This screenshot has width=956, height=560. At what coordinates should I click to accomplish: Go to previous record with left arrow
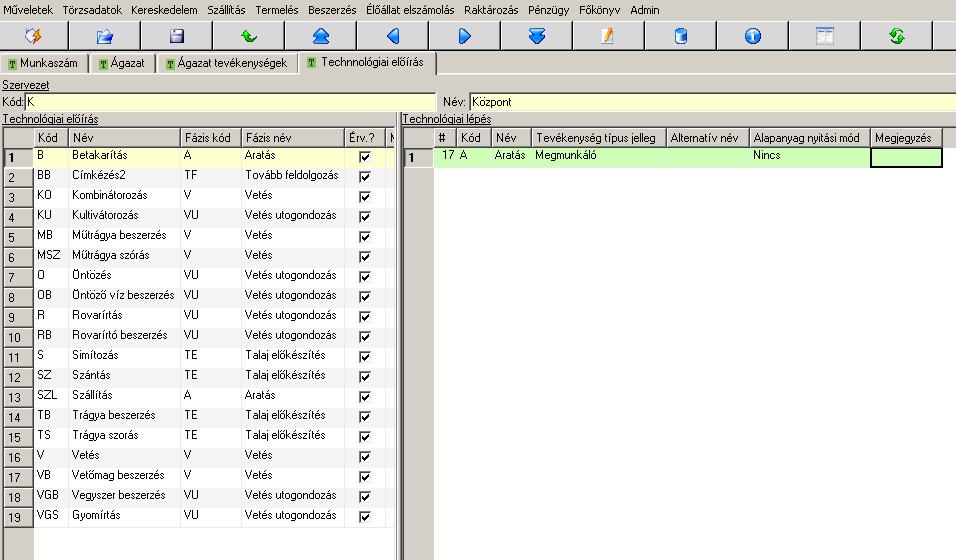[393, 37]
